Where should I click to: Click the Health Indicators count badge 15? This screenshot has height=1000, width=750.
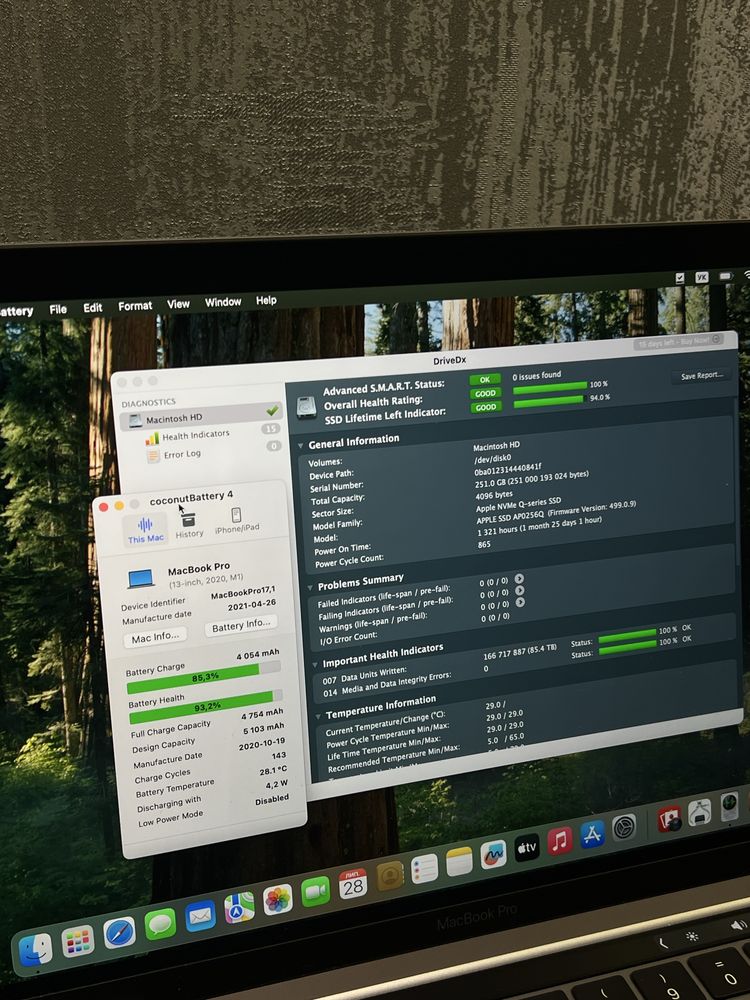pyautogui.click(x=271, y=429)
